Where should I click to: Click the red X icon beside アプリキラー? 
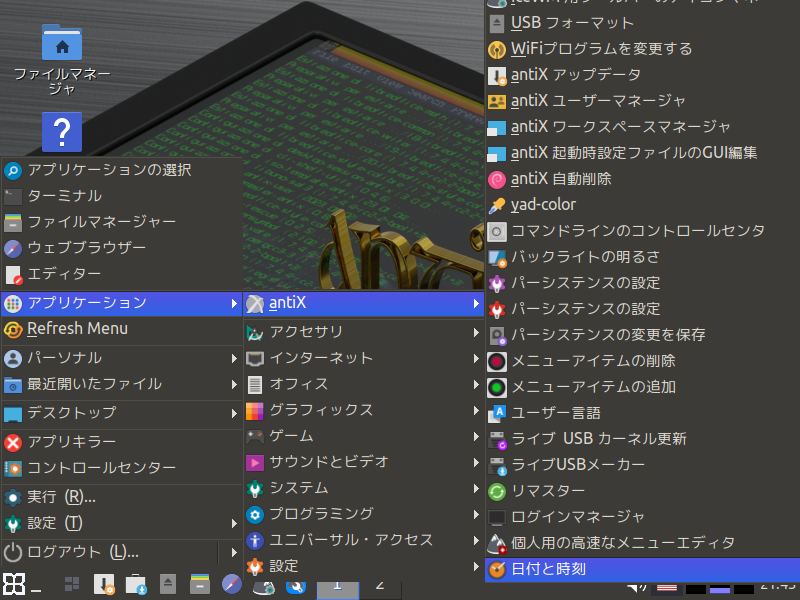(x=13, y=442)
